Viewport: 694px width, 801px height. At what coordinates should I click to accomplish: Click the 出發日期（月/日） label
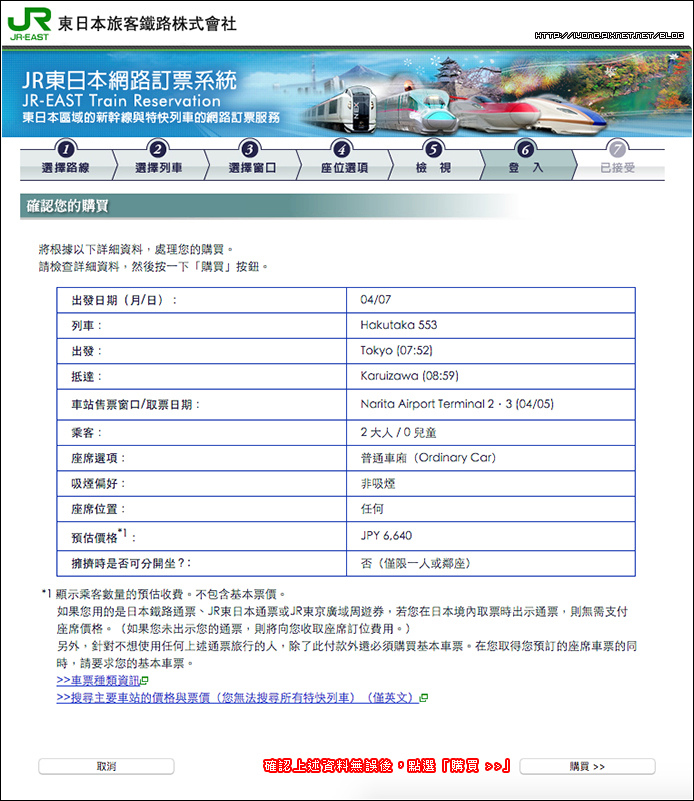pos(124,300)
